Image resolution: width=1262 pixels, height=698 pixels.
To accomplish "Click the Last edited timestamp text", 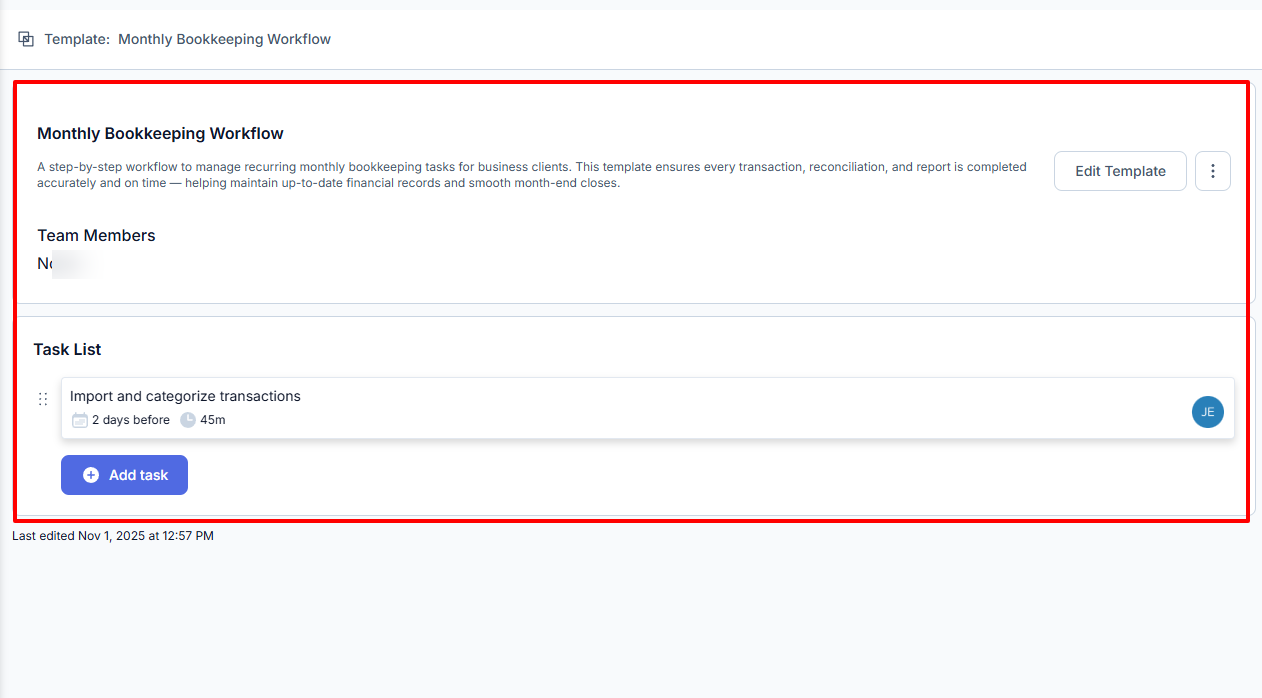I will 112,535.
